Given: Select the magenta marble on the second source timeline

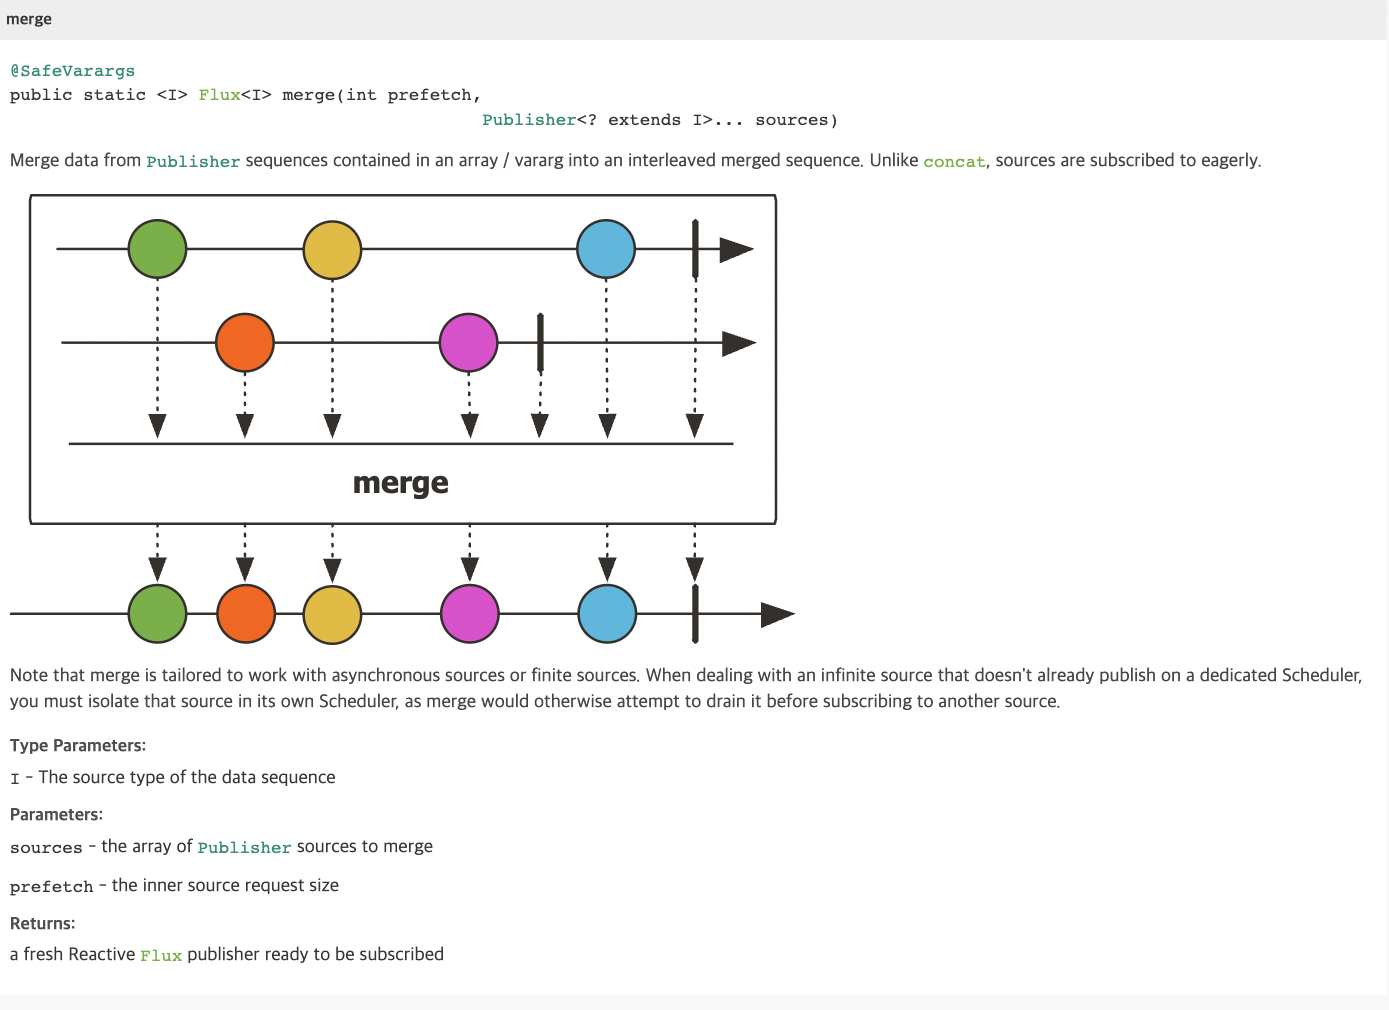Looking at the screenshot, I should coord(469,342).
